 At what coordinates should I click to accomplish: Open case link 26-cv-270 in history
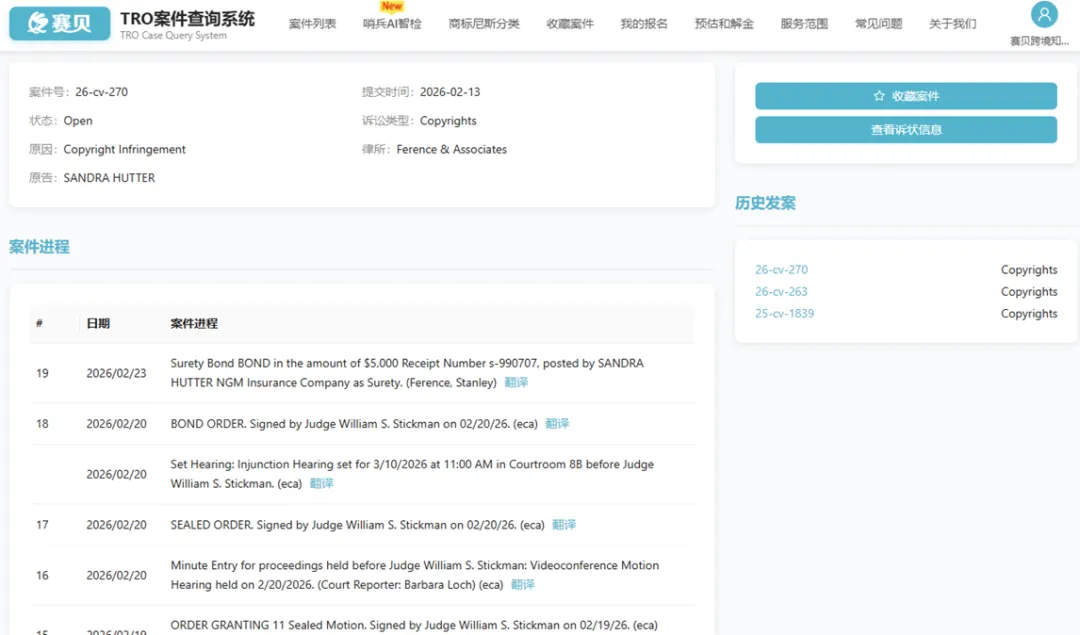click(x=781, y=270)
